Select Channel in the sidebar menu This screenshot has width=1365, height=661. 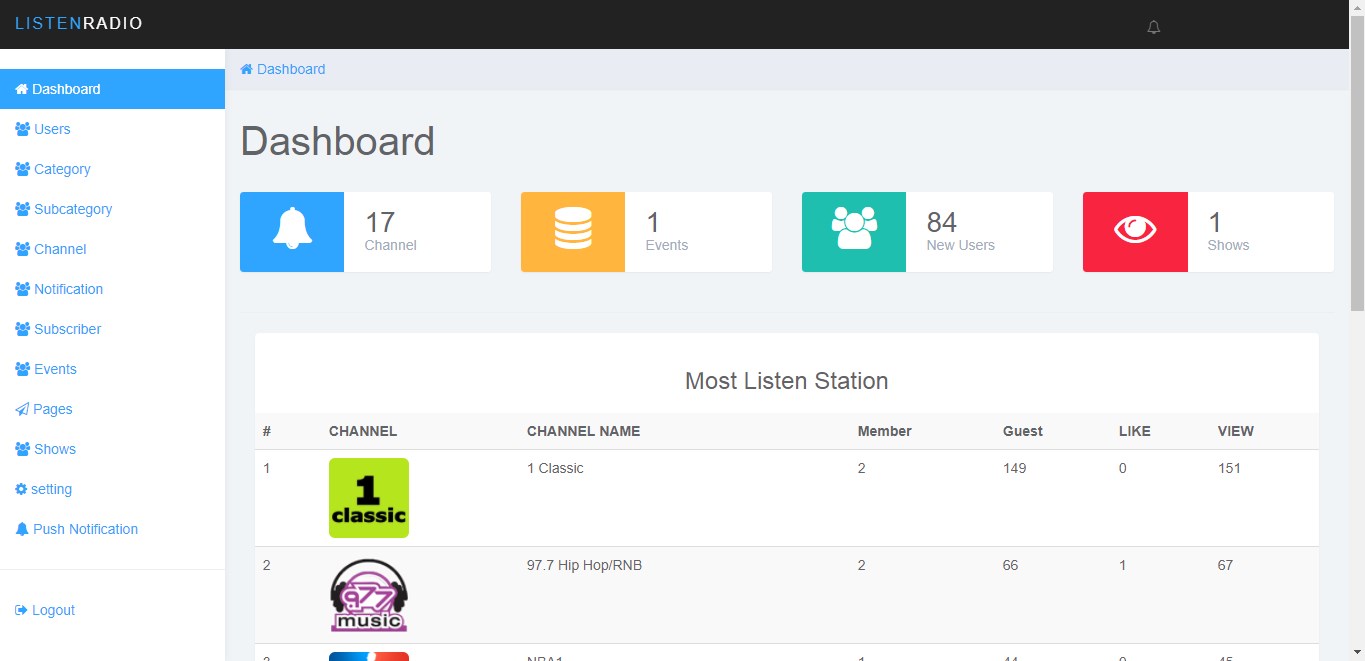coord(58,249)
